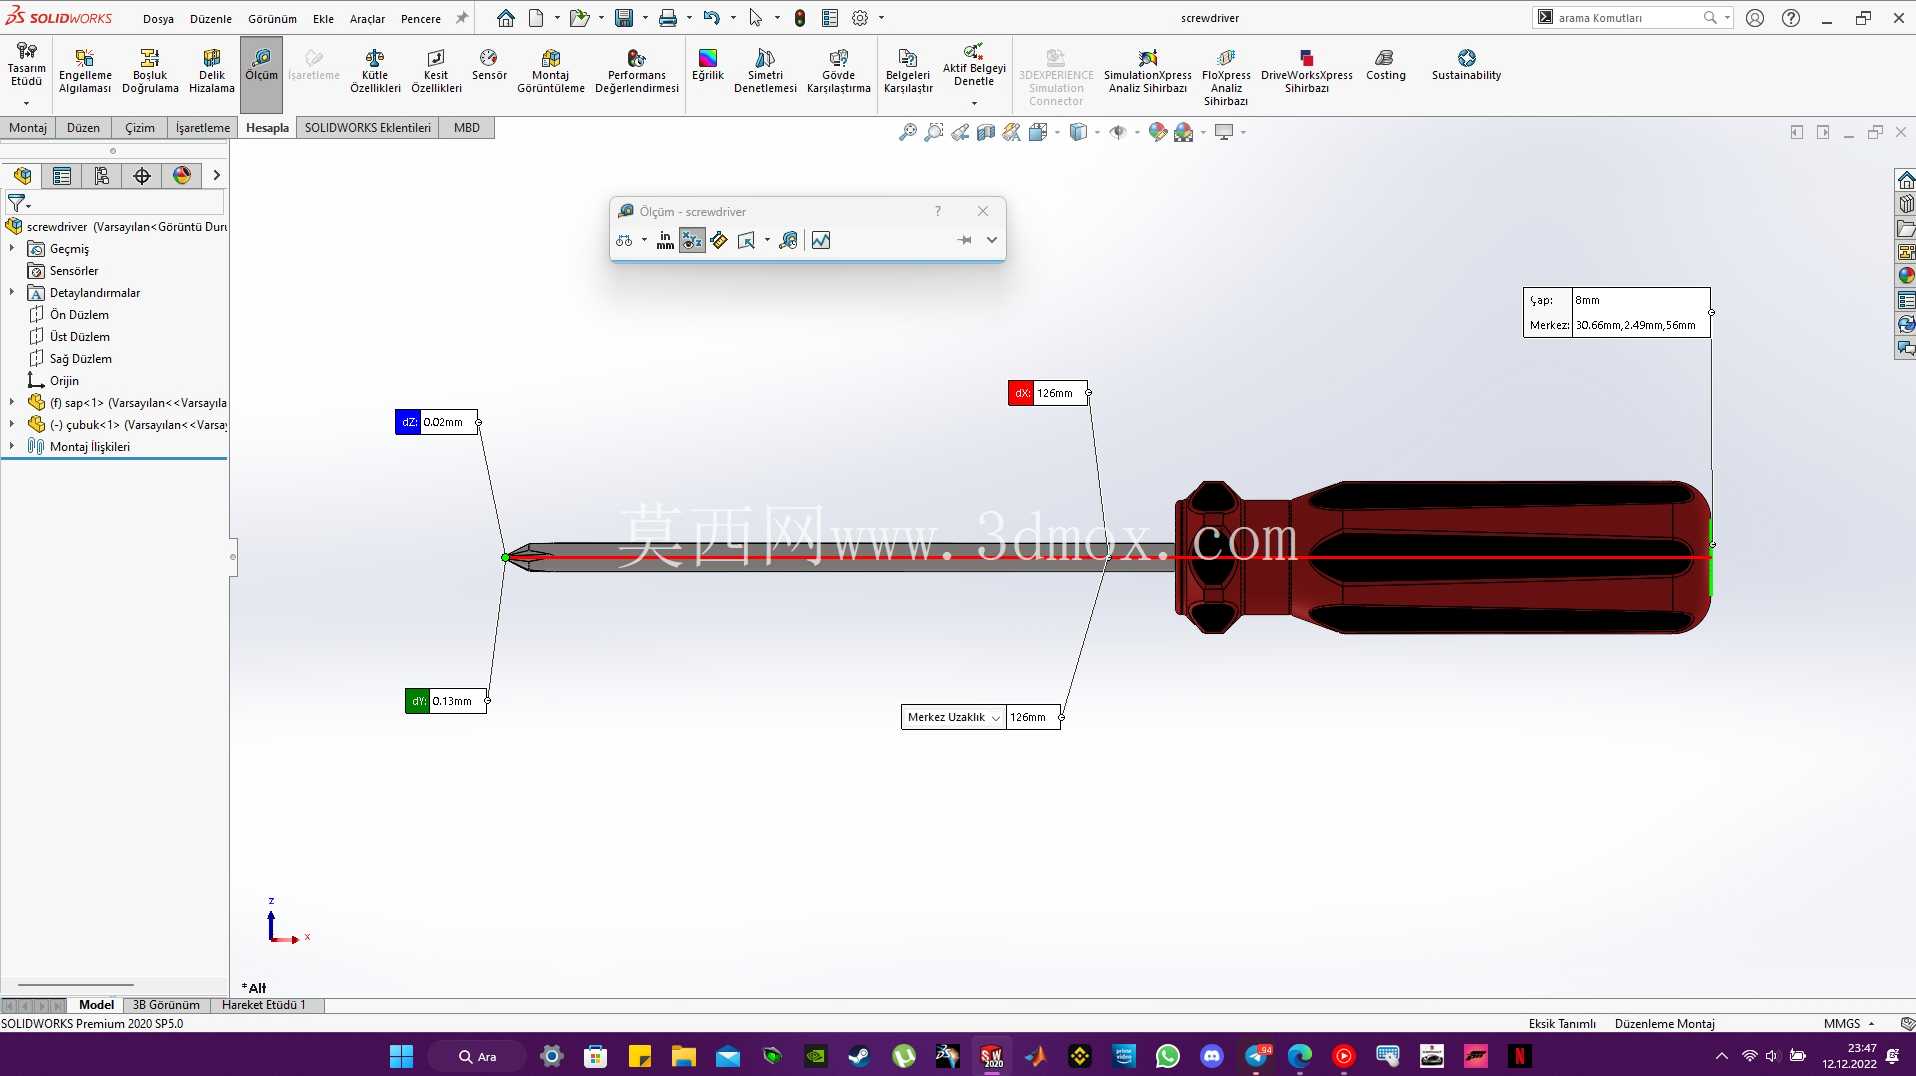Pin the Ölçüm dialog open
This screenshot has width=1916, height=1076.
pos(964,240)
